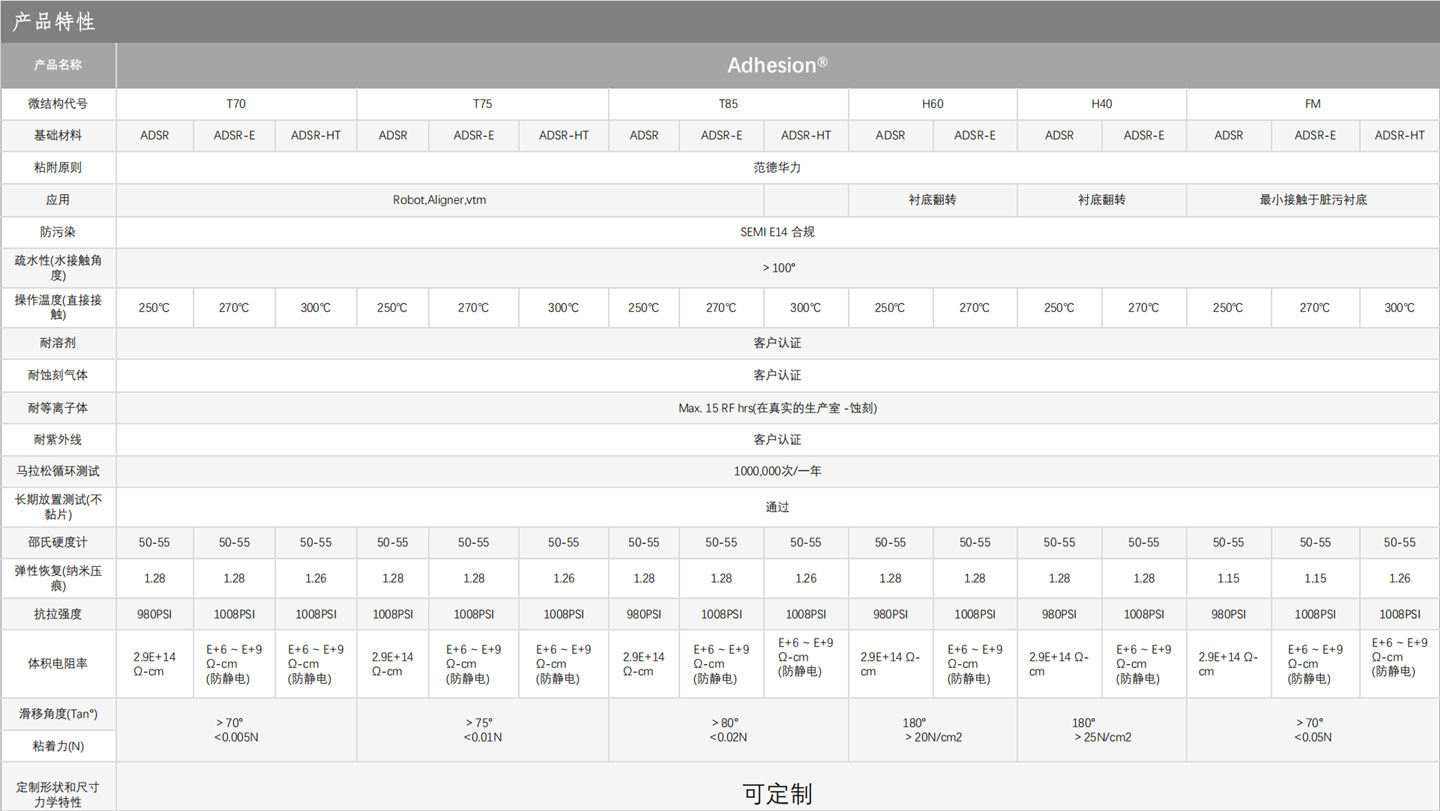
Task: Select the SEMI E14 合规 cell
Action: pyautogui.click(x=777, y=232)
